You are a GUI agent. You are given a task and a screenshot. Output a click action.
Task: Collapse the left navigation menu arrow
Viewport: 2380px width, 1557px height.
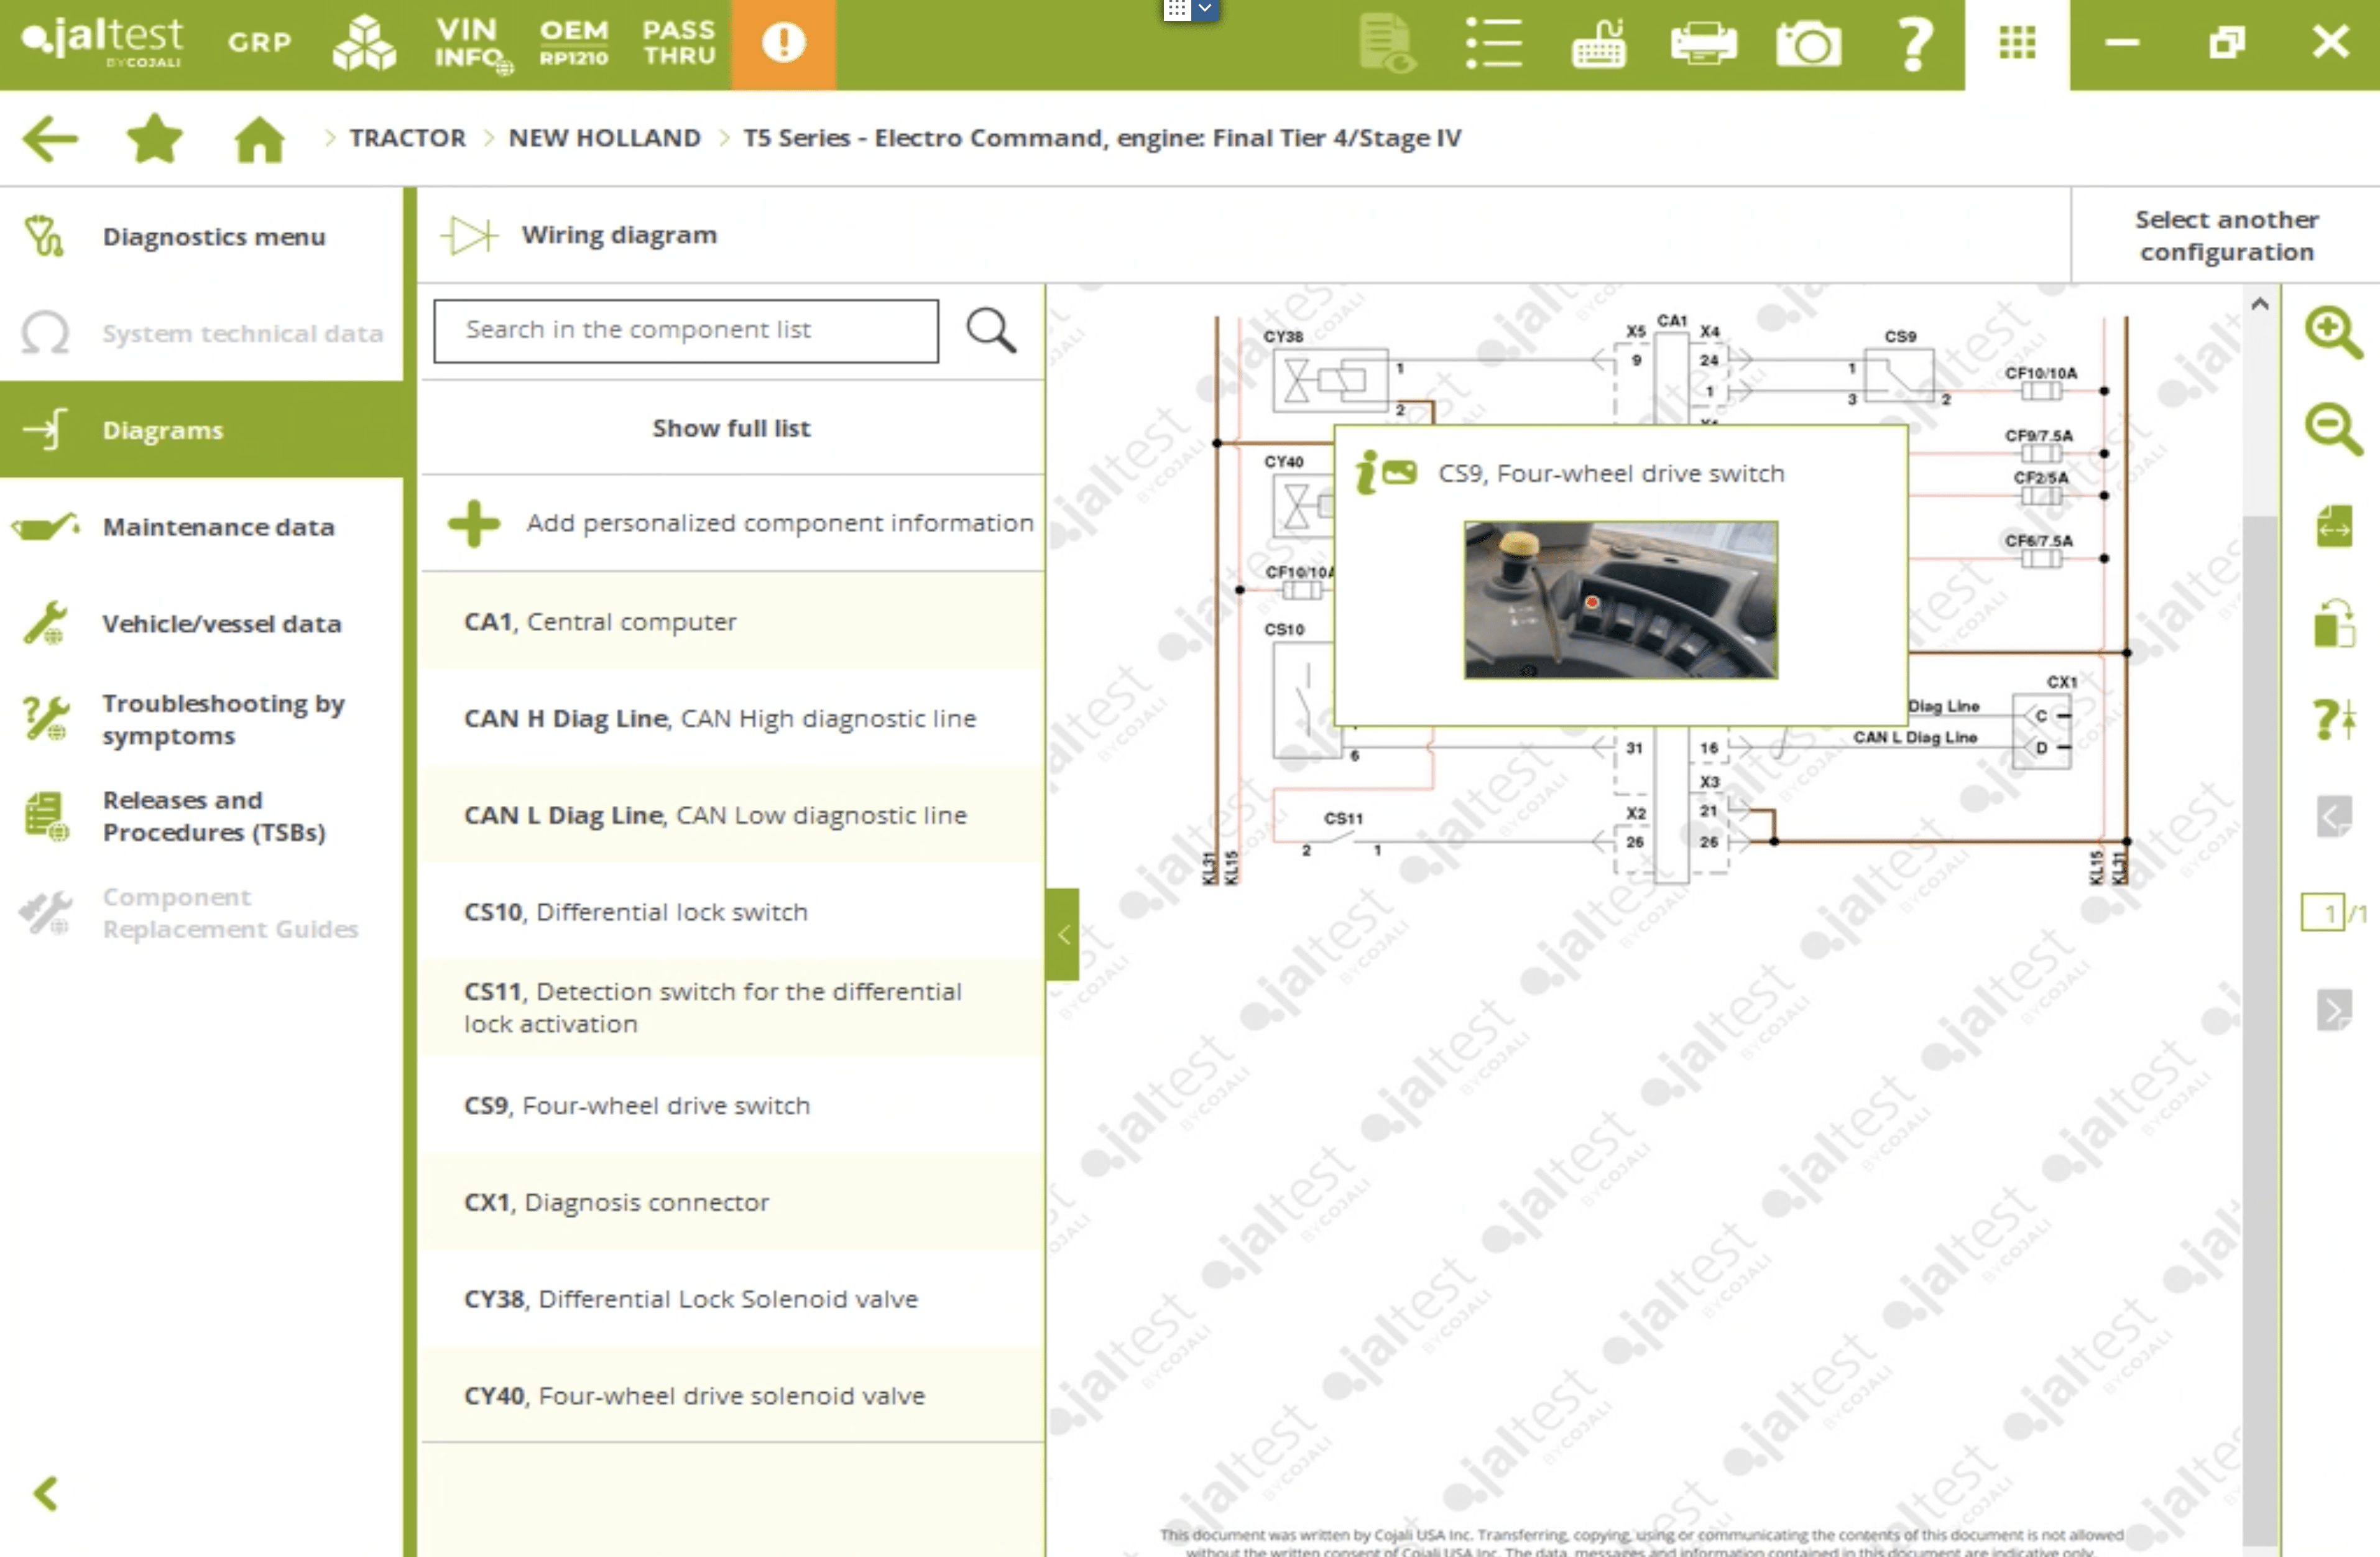coord(45,1493)
